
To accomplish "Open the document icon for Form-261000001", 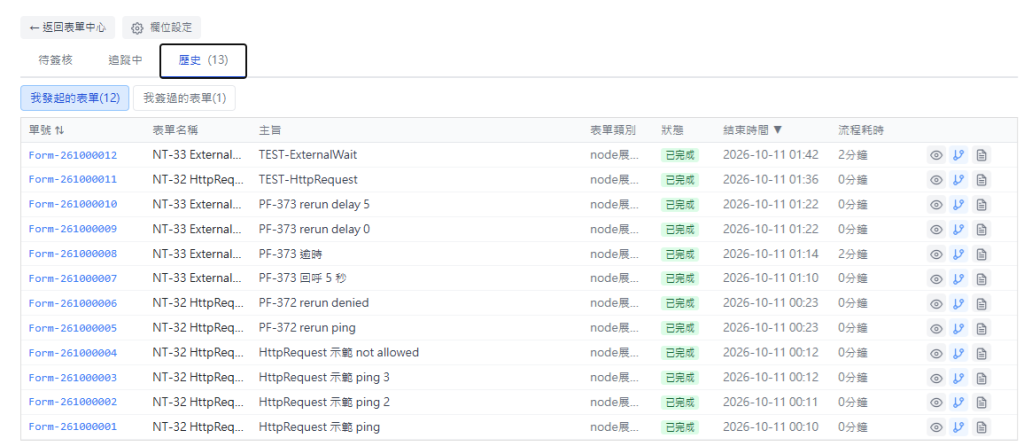I will (x=981, y=427).
